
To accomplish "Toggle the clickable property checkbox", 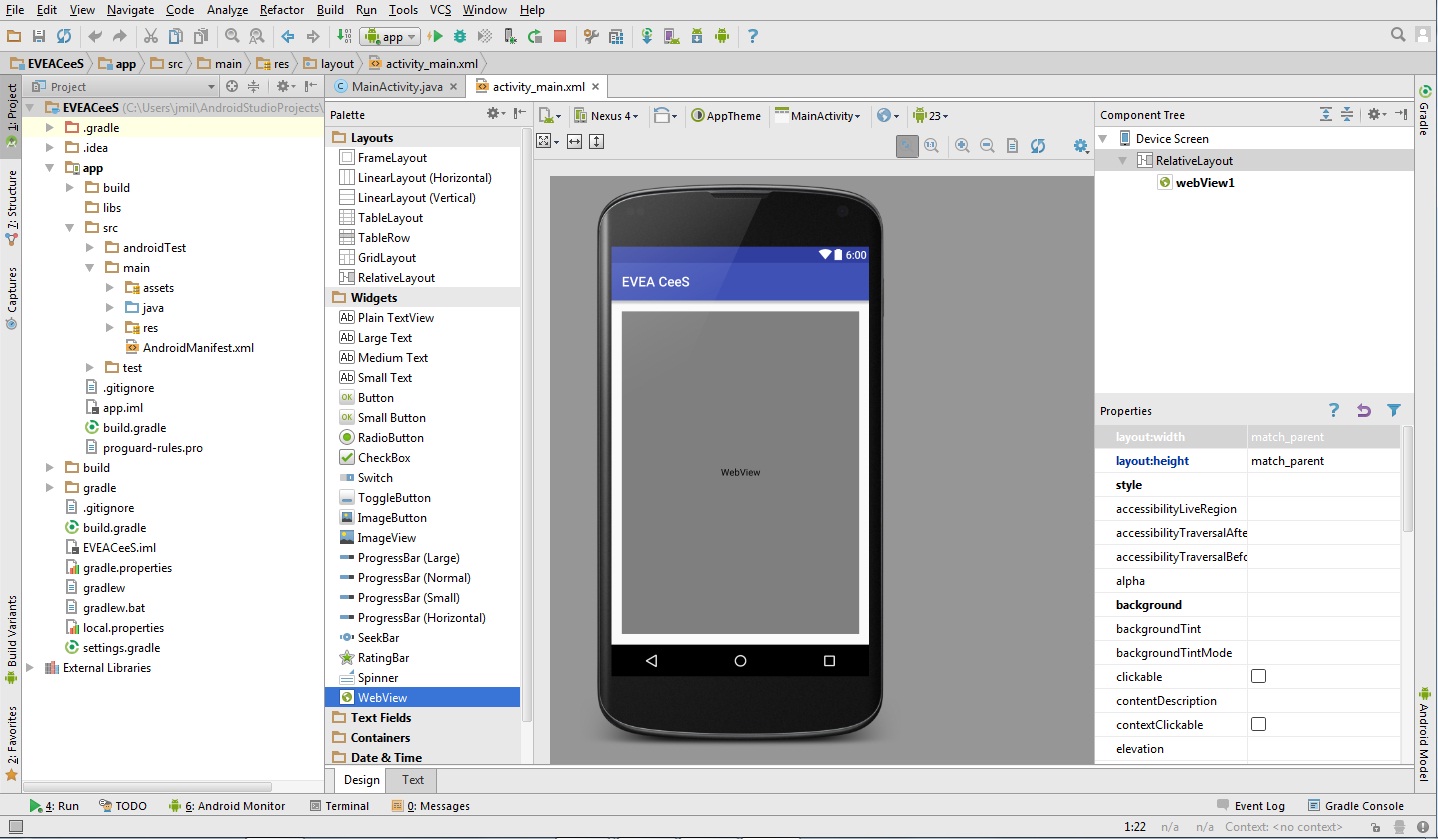I will (1258, 677).
